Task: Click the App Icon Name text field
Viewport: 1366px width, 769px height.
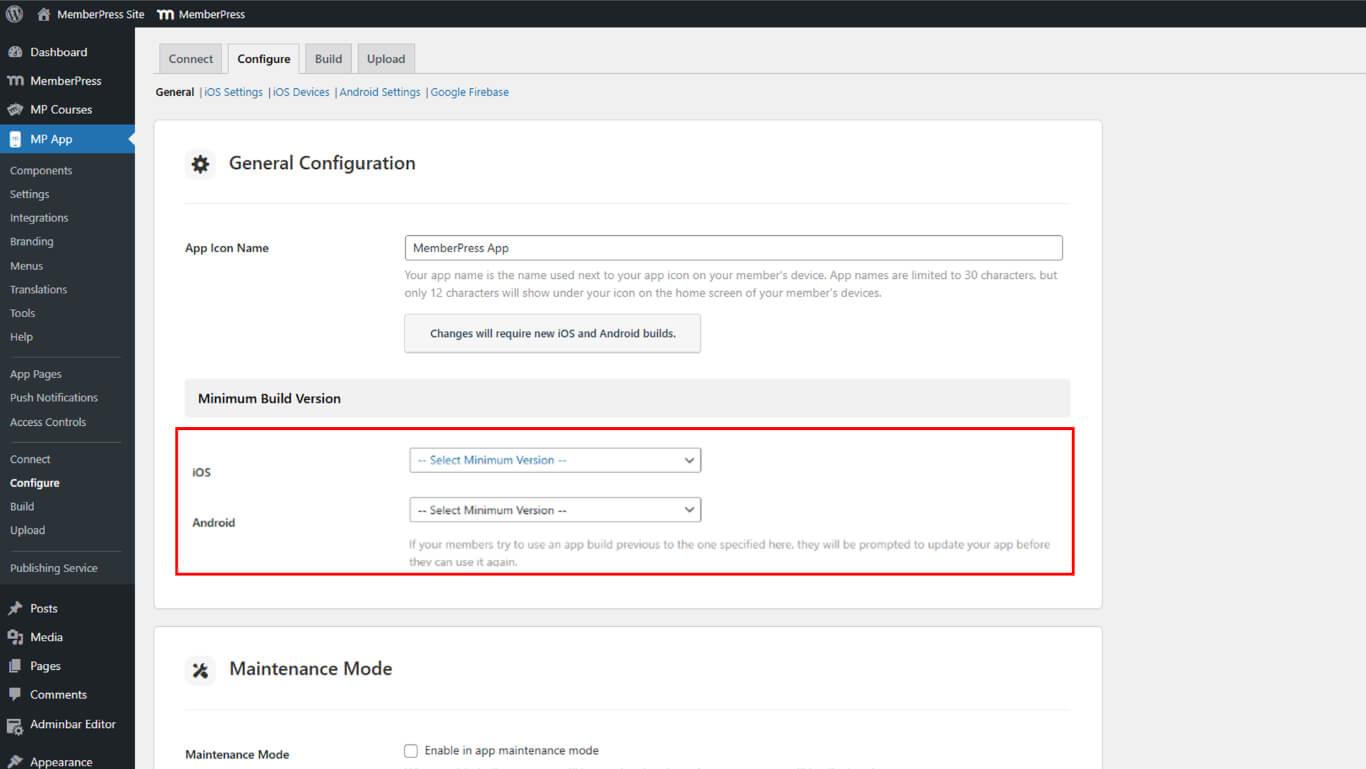Action: coord(733,248)
